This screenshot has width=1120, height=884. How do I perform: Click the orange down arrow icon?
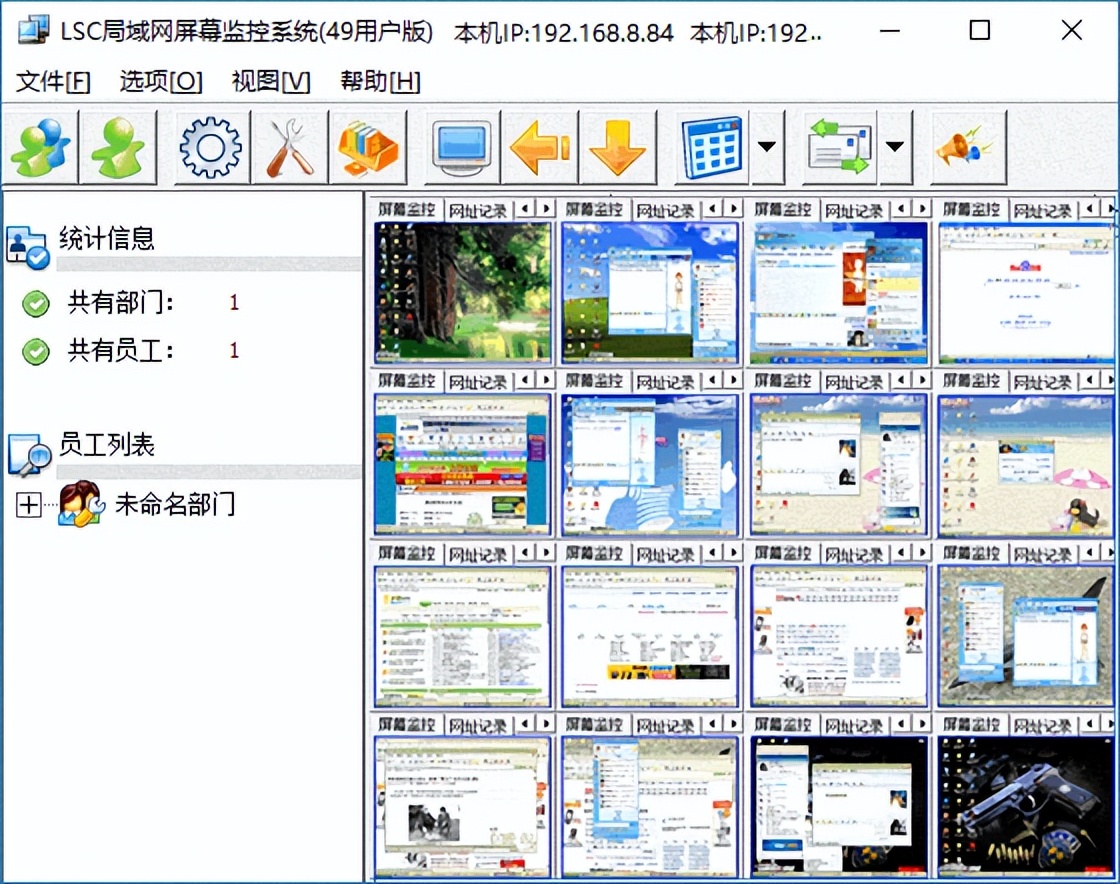(x=617, y=148)
